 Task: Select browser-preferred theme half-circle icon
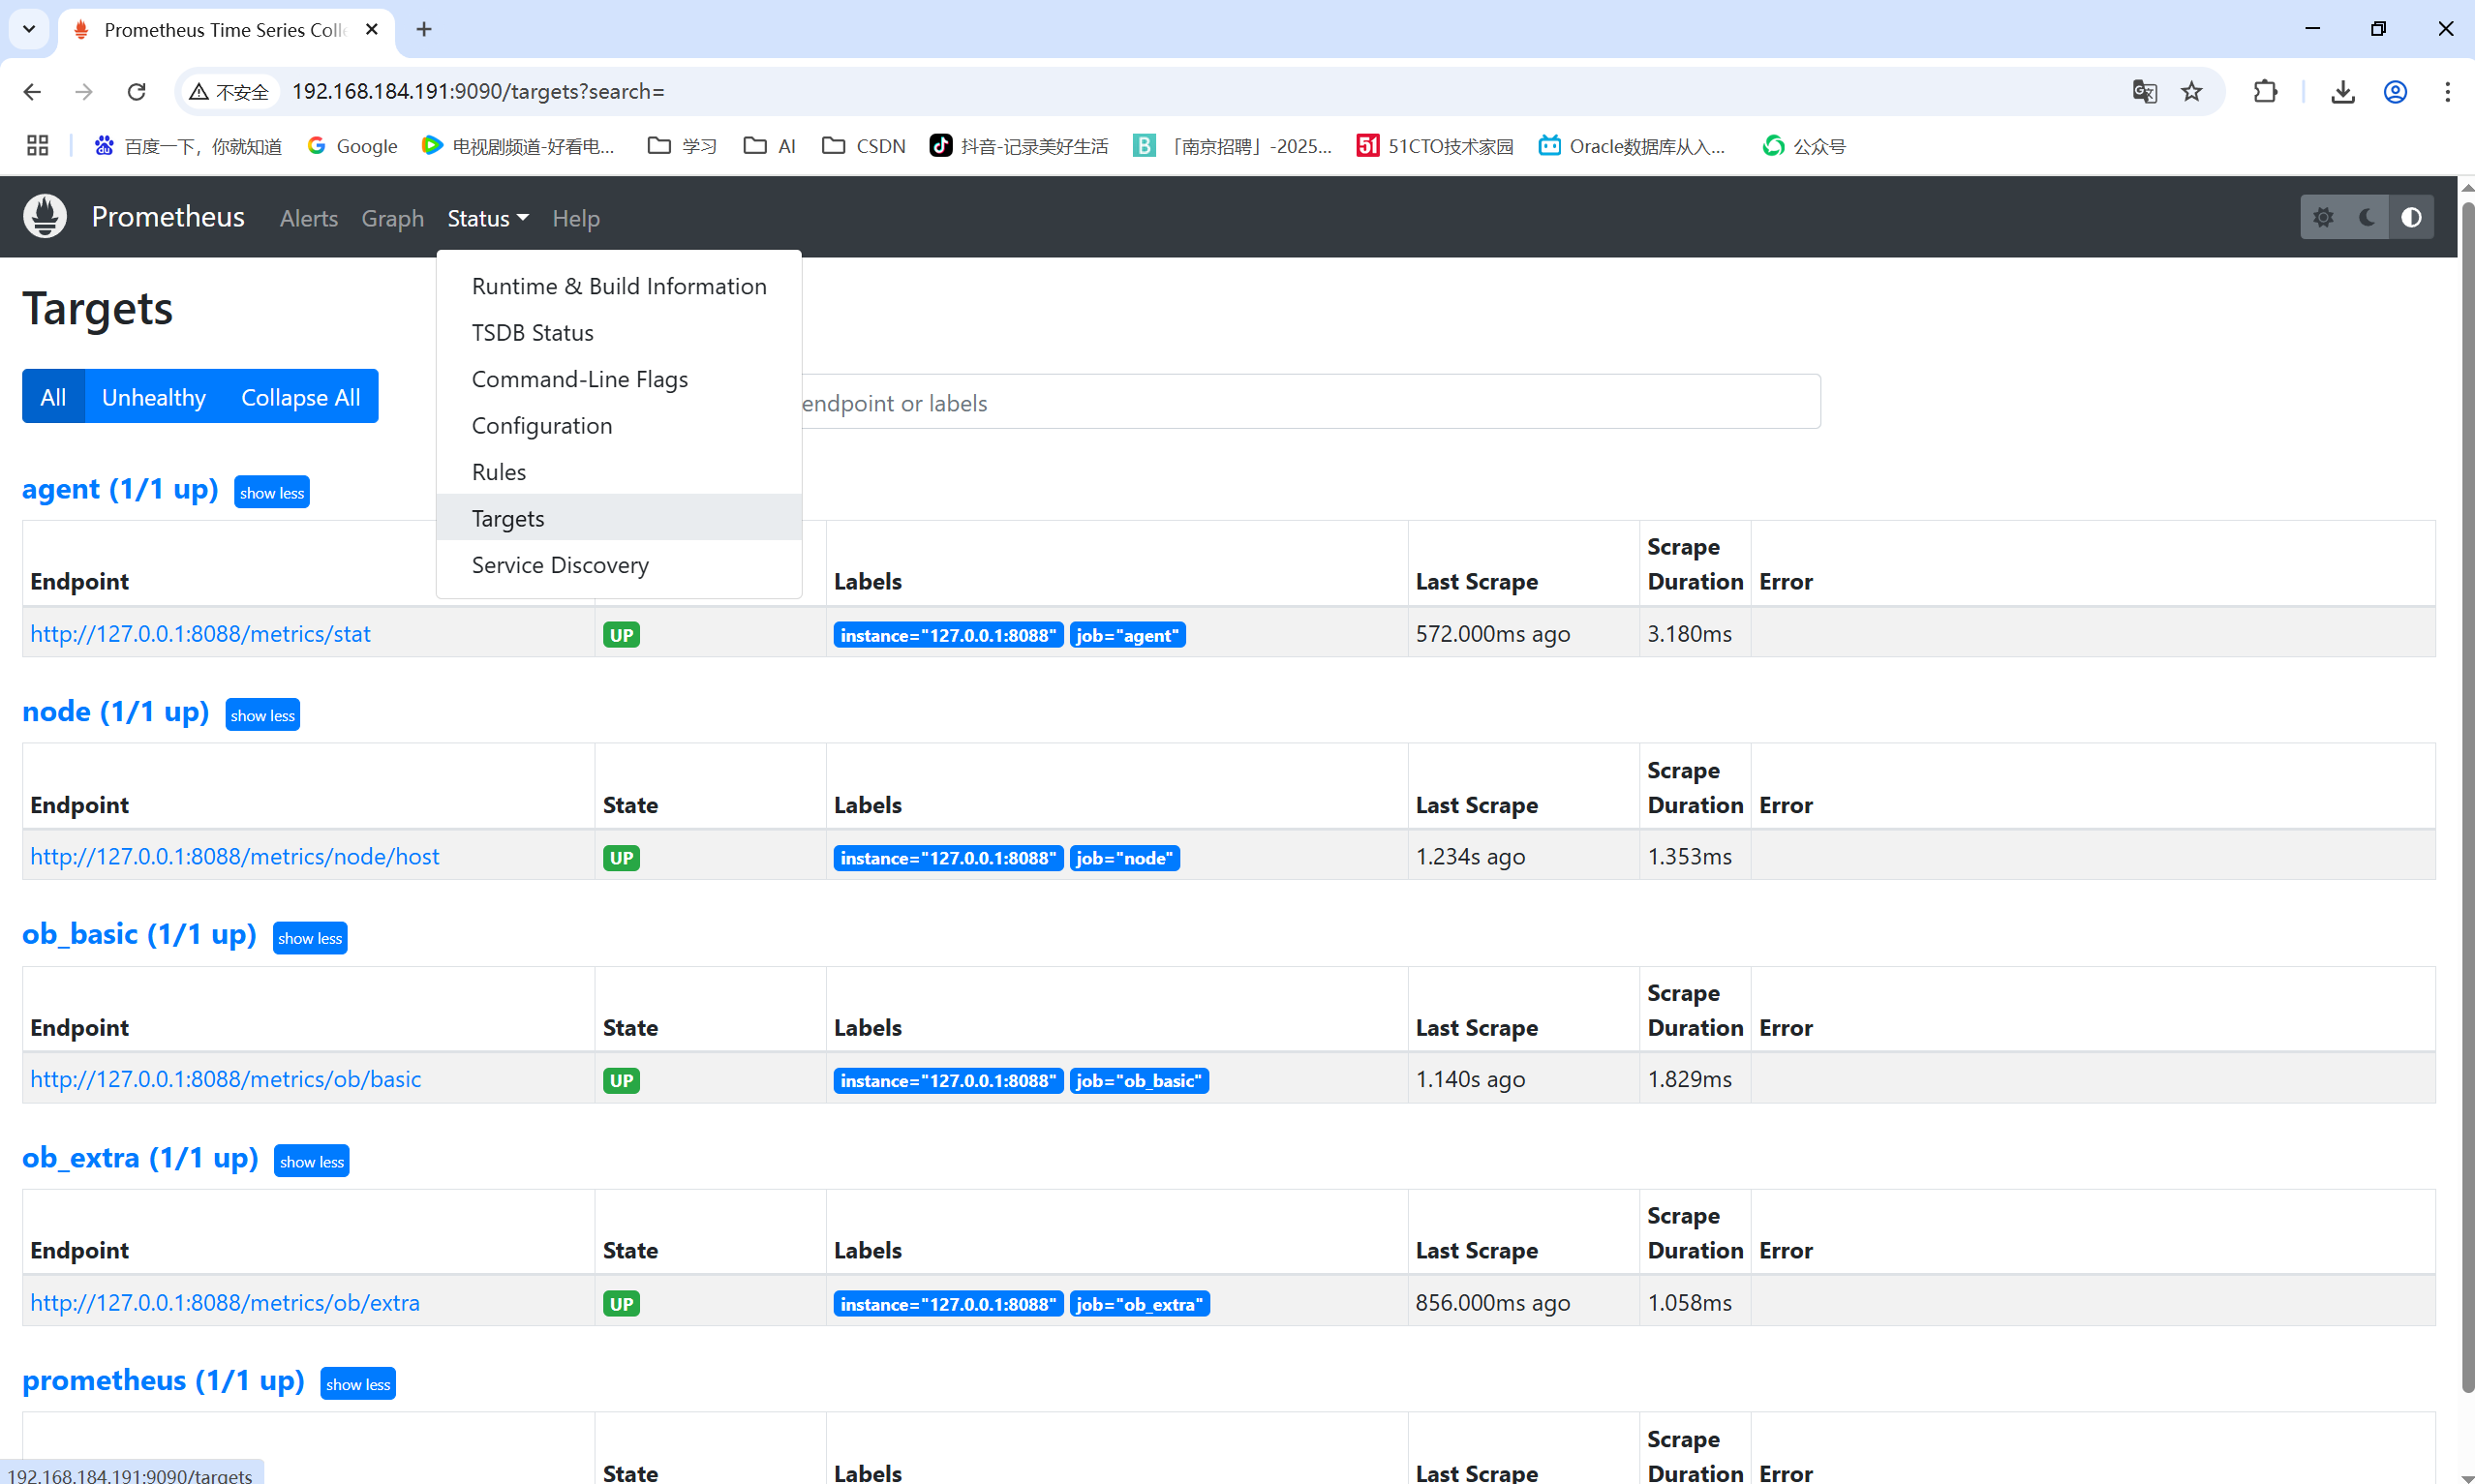pyautogui.click(x=2411, y=217)
